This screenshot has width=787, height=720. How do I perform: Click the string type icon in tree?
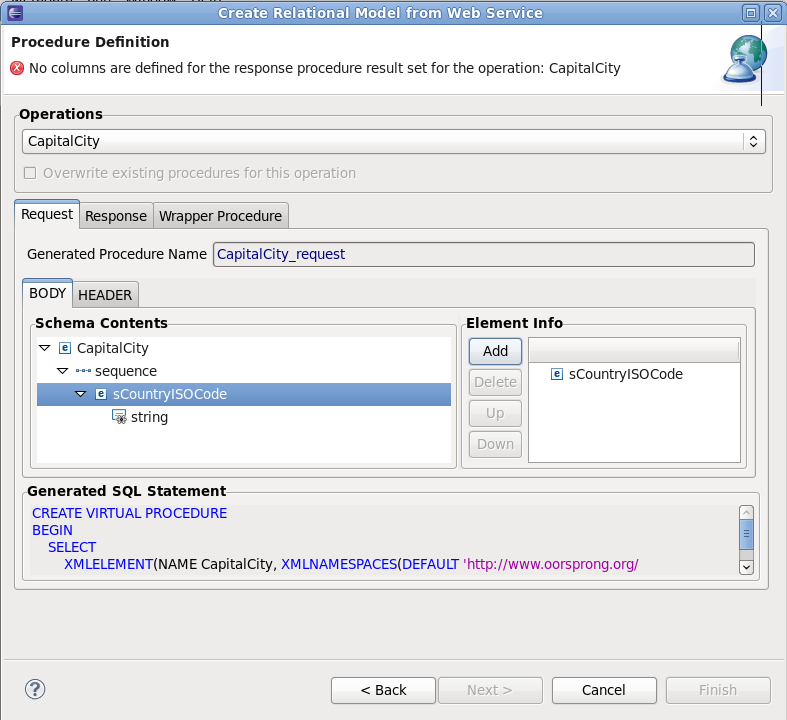pyautogui.click(x=119, y=417)
